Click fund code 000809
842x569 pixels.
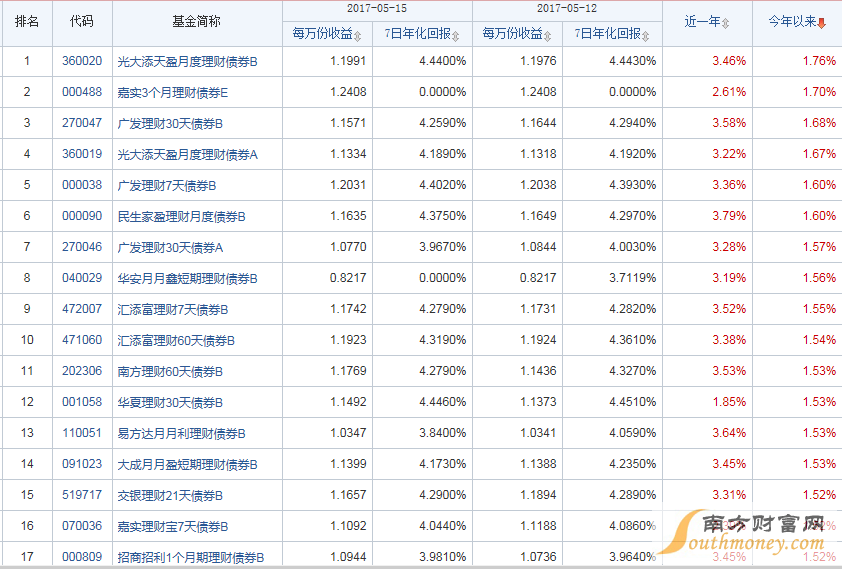(82, 557)
